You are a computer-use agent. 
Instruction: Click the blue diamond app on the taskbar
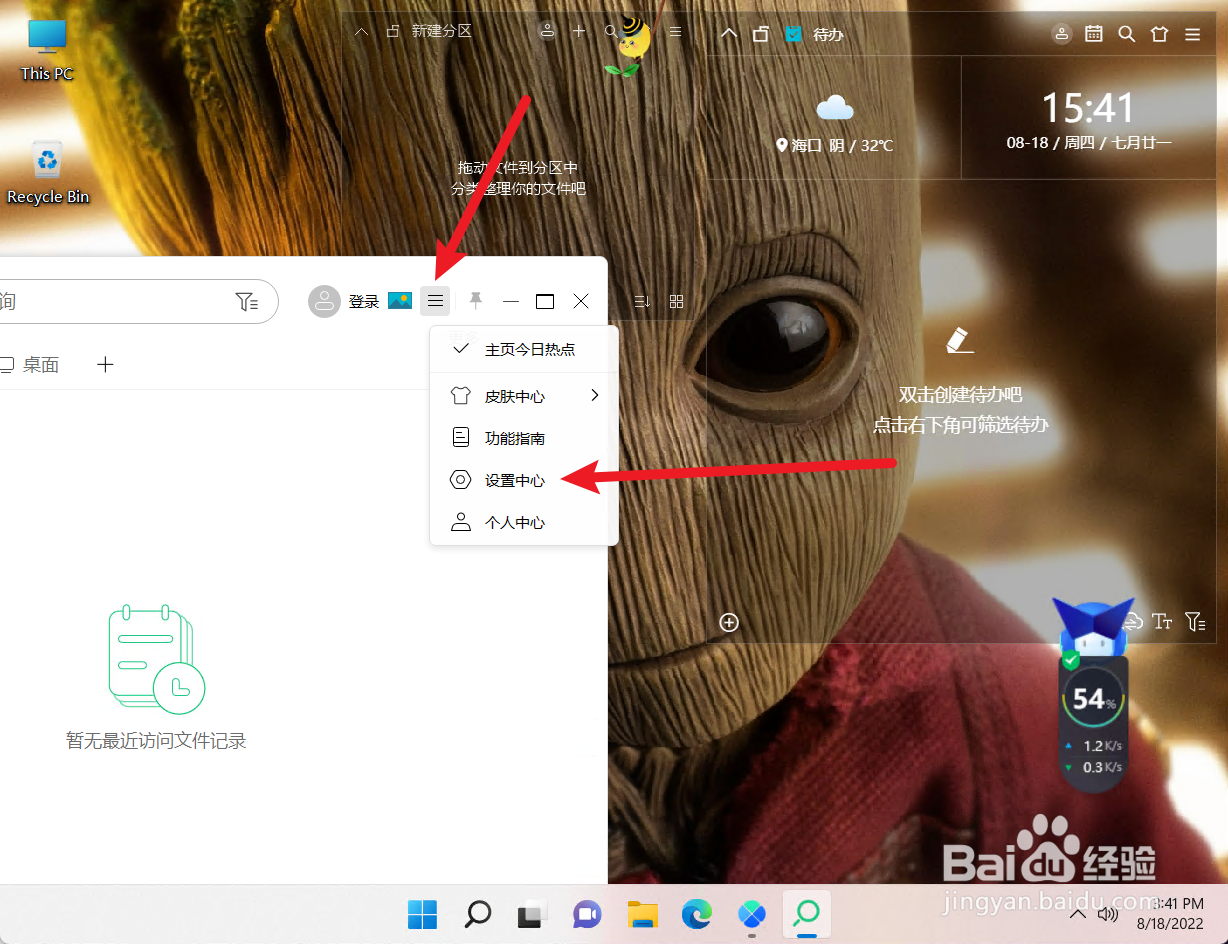pos(751,913)
